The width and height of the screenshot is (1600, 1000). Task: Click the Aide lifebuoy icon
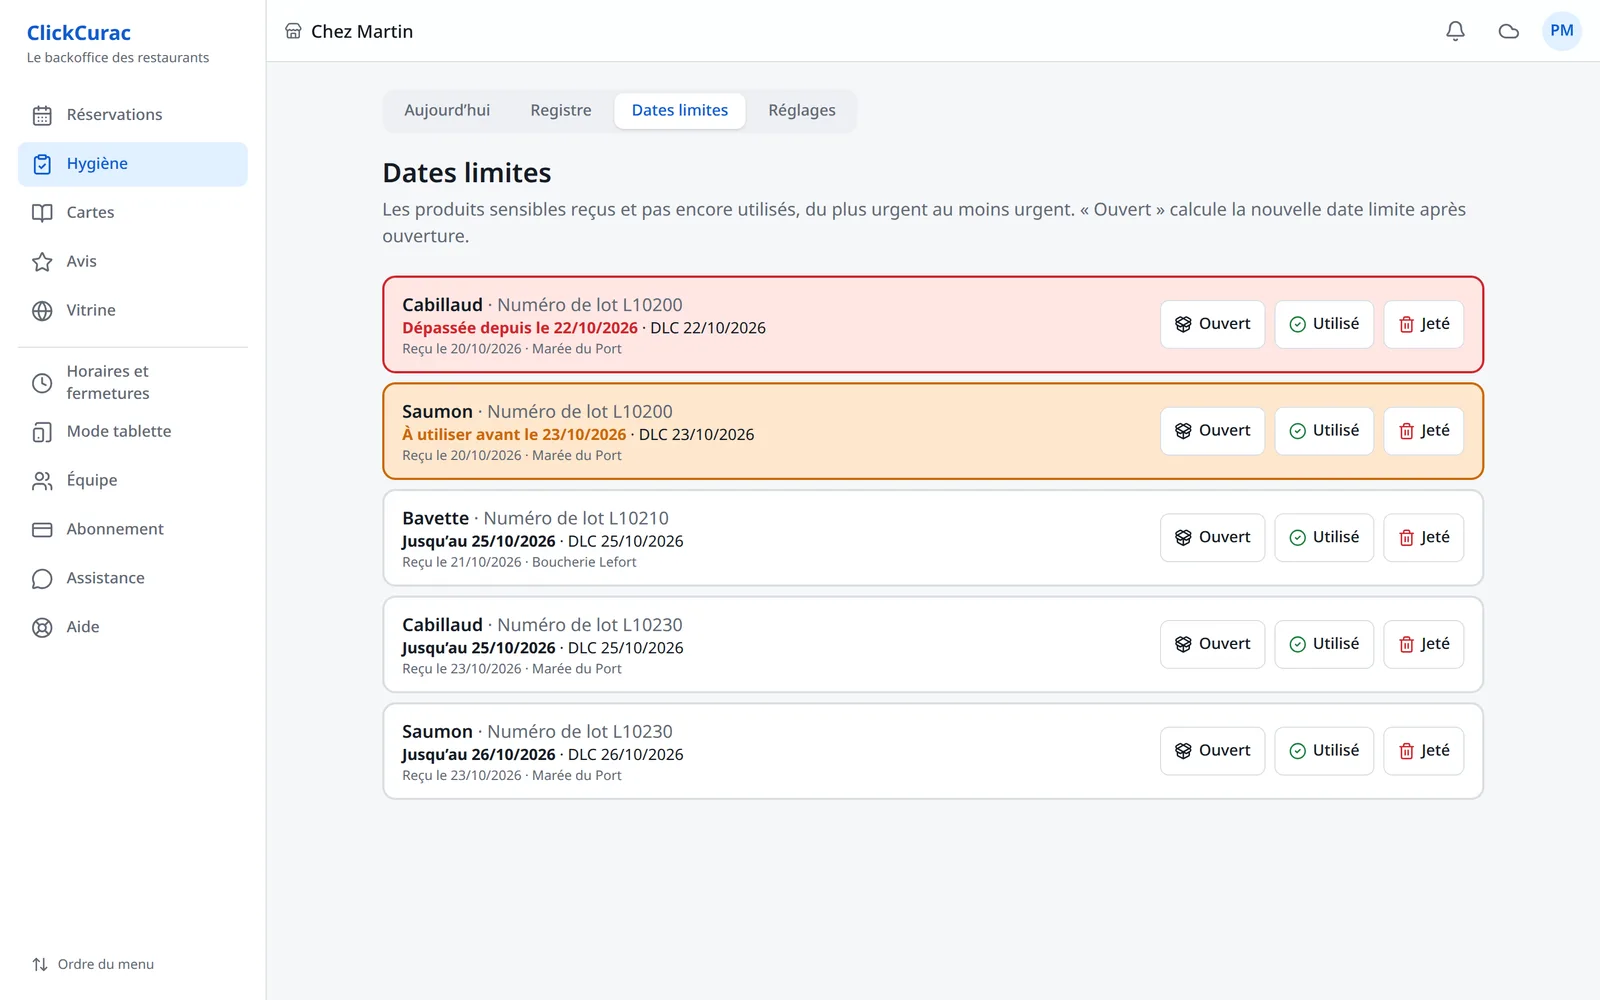point(42,628)
